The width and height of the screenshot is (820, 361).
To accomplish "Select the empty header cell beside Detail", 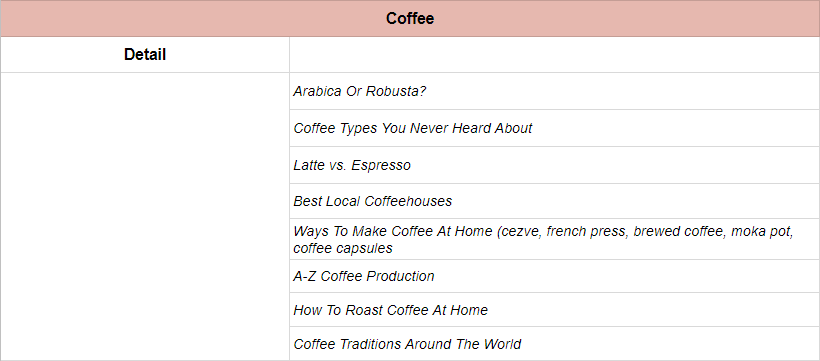I will tap(554, 54).
